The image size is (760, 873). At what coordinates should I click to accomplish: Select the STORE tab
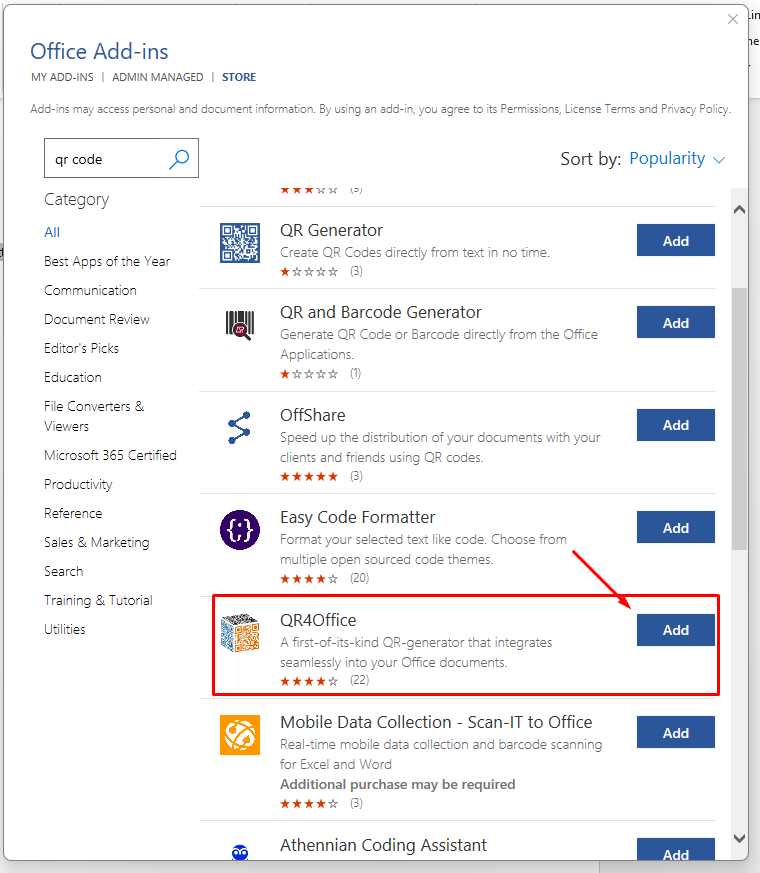click(x=239, y=77)
